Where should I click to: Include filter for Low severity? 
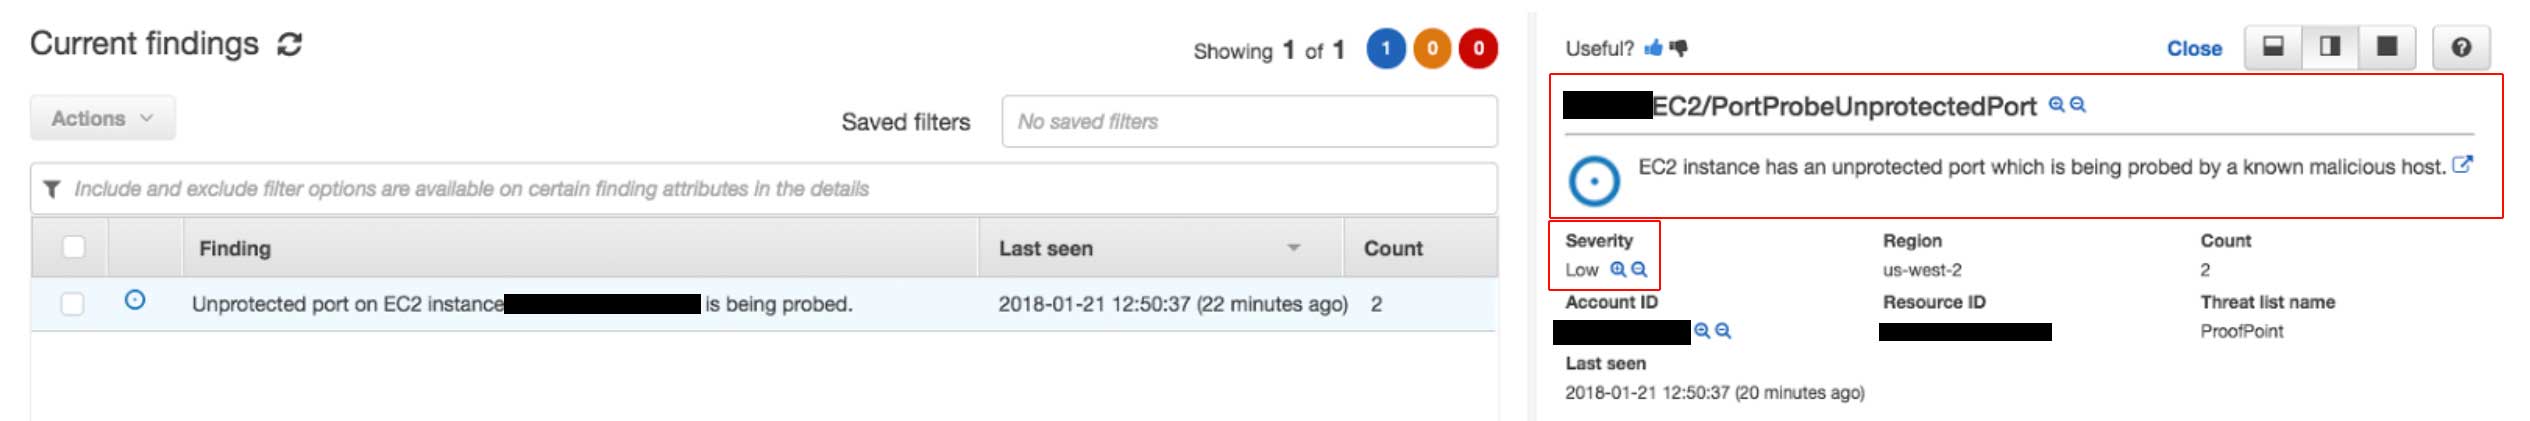pyautogui.click(x=1617, y=269)
